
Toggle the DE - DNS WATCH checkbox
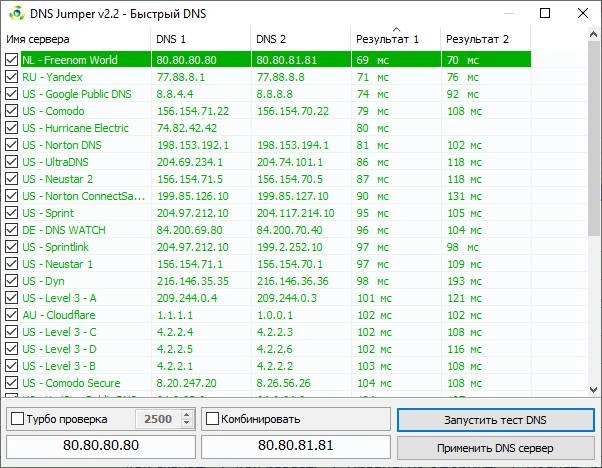coord(12,230)
